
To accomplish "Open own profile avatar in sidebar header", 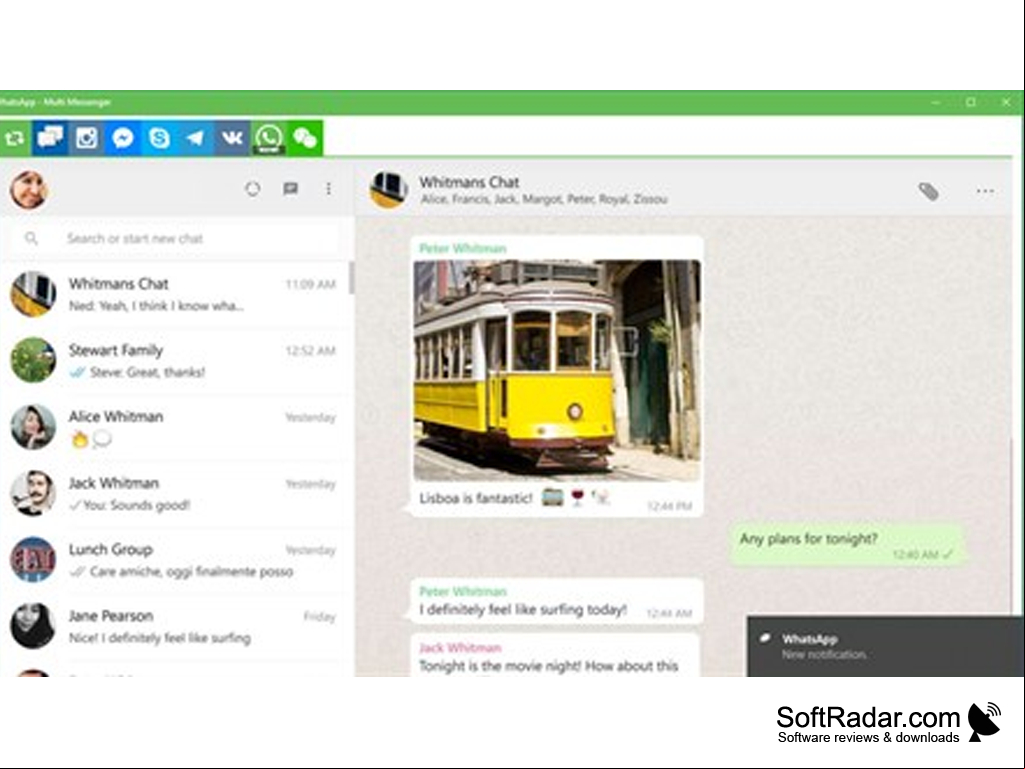I will coord(29,190).
